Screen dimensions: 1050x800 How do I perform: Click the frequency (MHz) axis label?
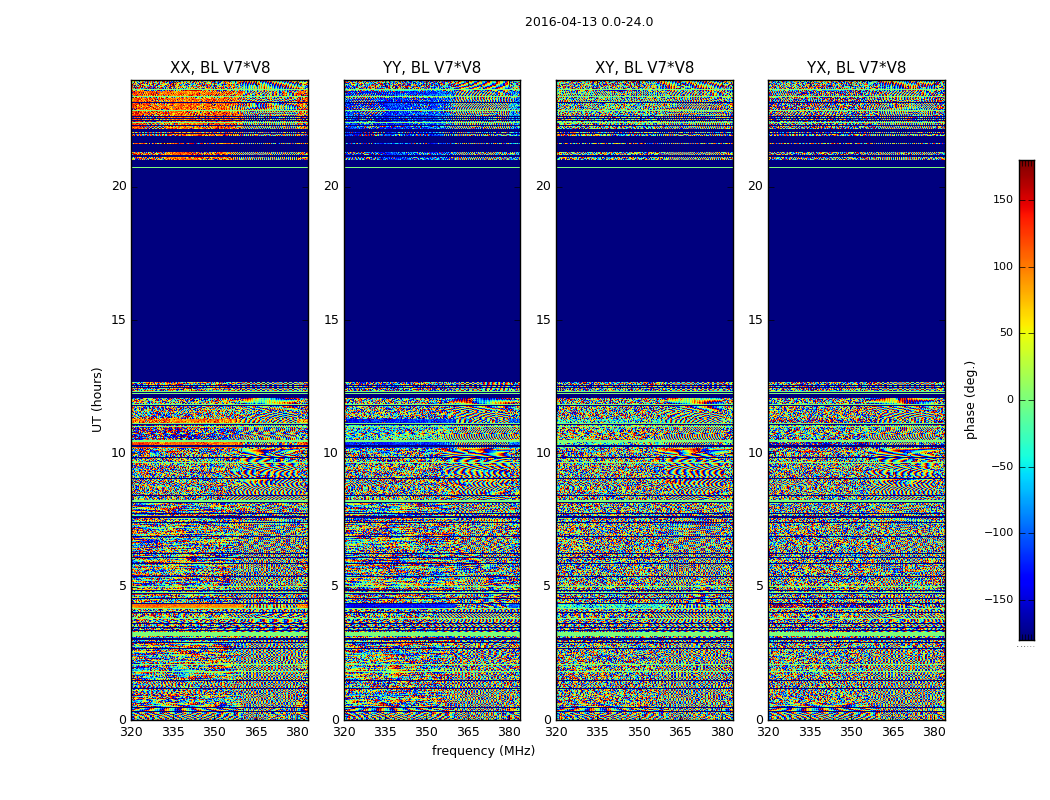[x=483, y=750]
